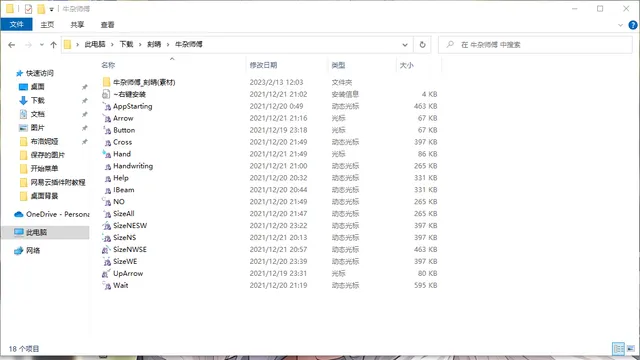Expand the chevron after 下载 in path
The height and width of the screenshot is (360, 640).
(140, 44)
